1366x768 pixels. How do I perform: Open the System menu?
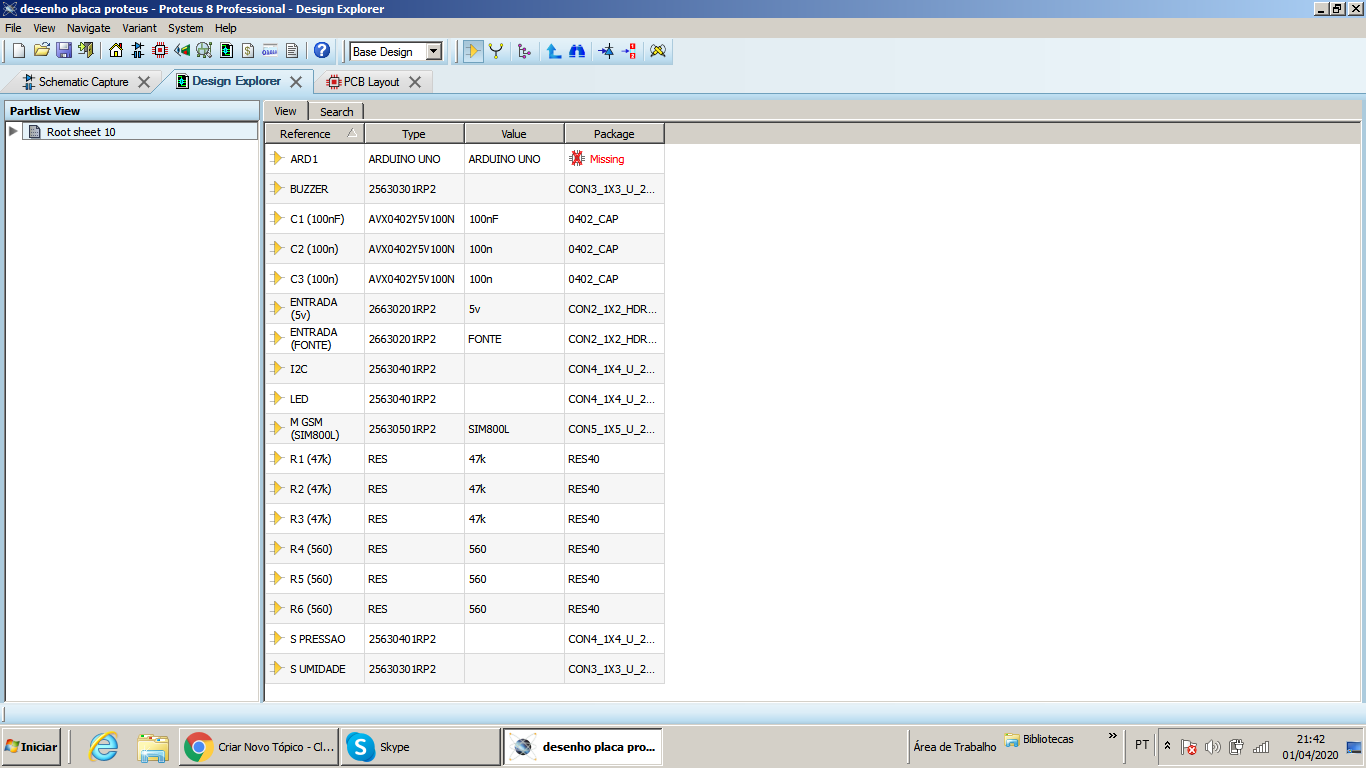[x=186, y=28]
